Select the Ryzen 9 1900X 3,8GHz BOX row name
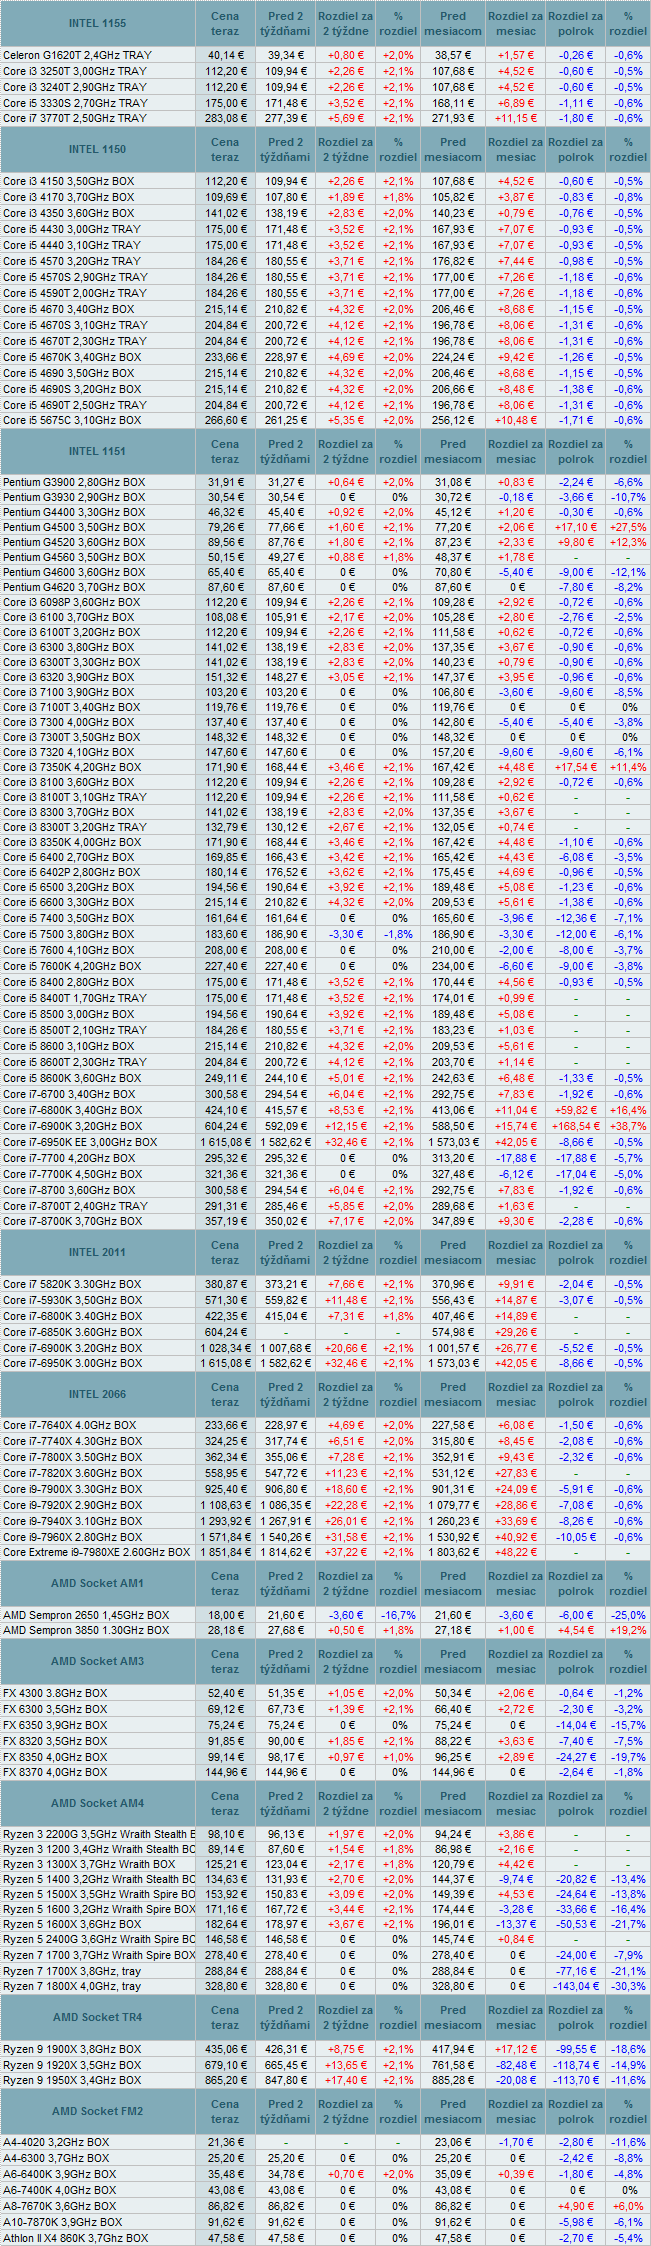651x2246 pixels. click(x=72, y=2049)
